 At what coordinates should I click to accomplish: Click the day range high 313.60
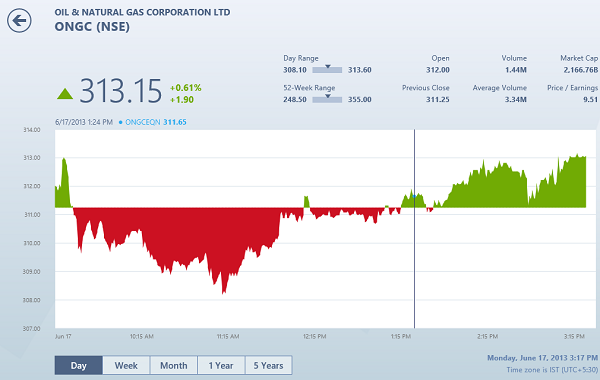(x=360, y=70)
